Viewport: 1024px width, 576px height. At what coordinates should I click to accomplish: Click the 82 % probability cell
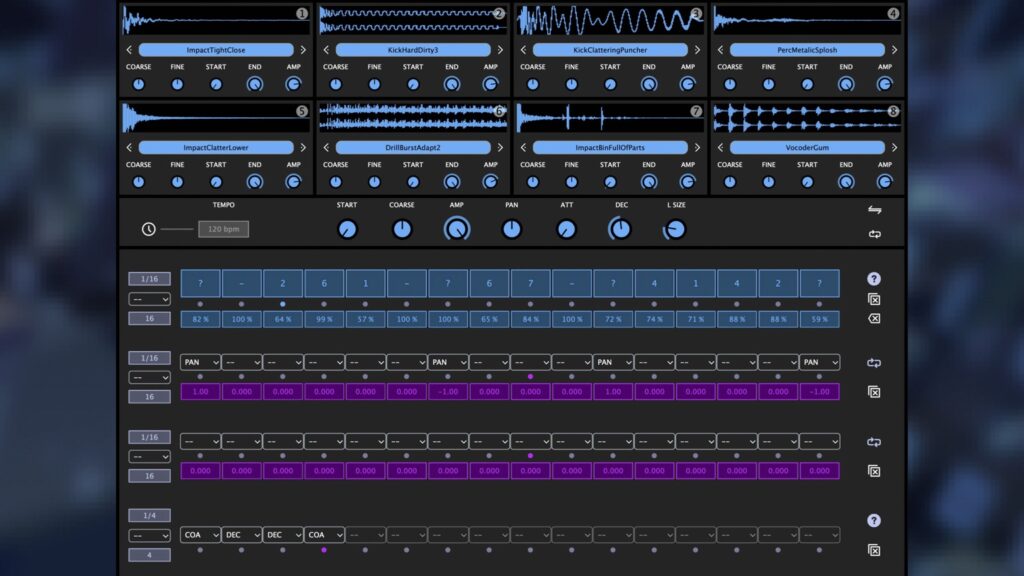click(x=200, y=319)
